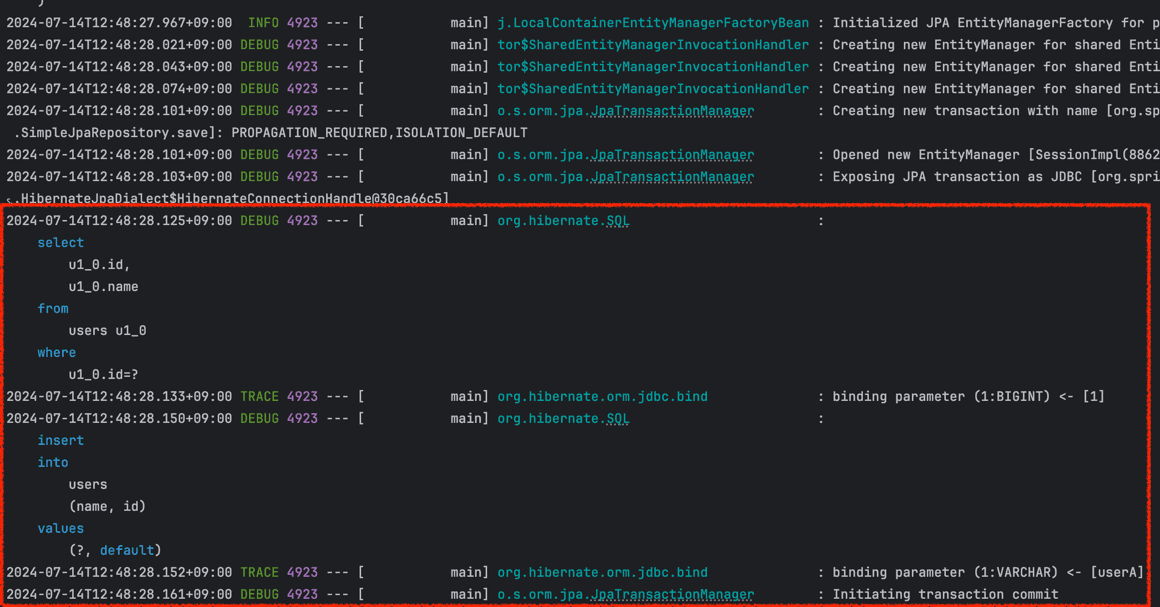Click the INFO level label

click(263, 23)
